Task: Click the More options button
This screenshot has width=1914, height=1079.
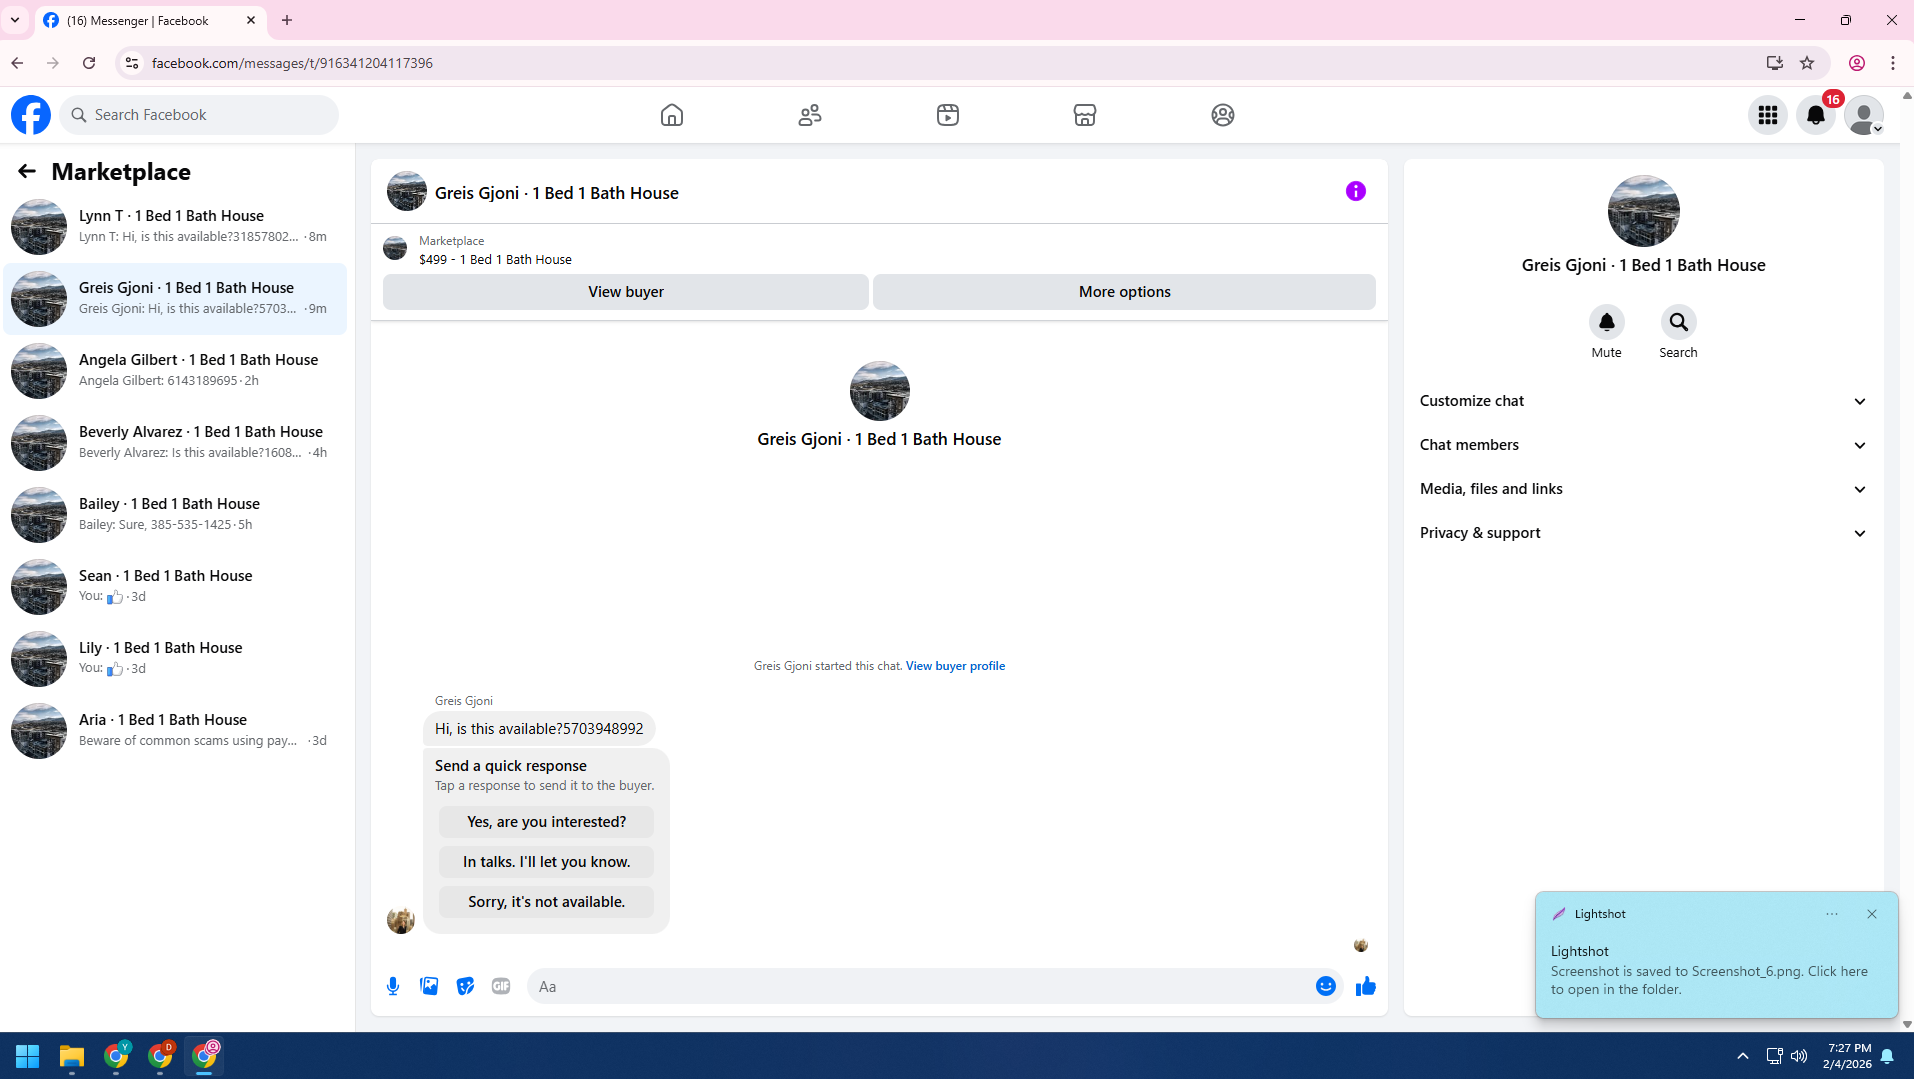Action: pos(1124,292)
